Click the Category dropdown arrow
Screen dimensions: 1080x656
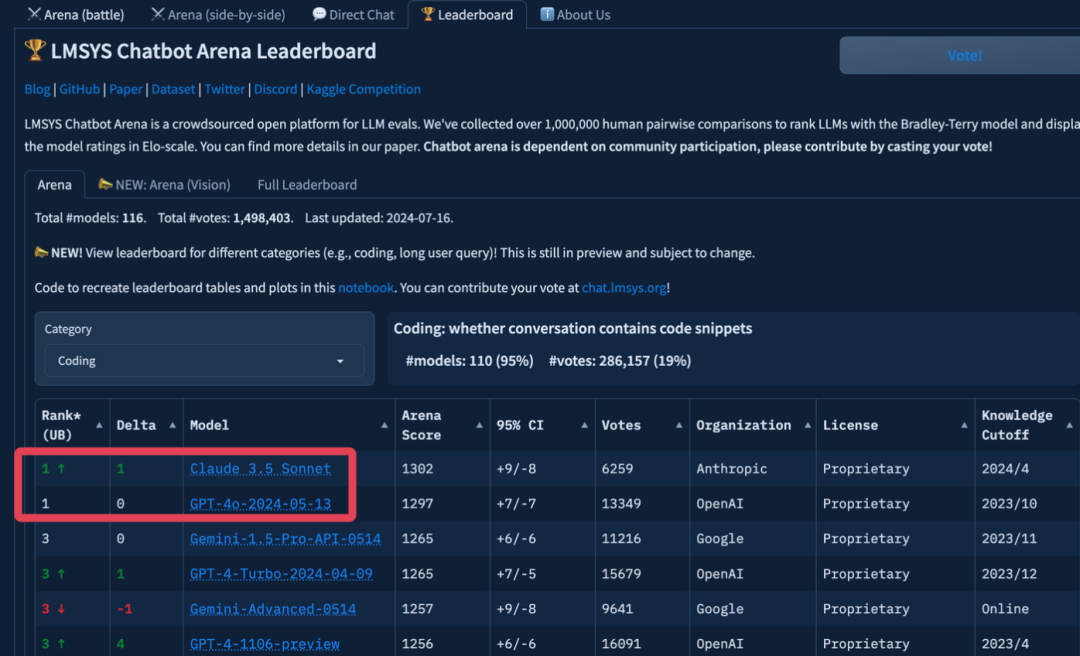click(340, 361)
